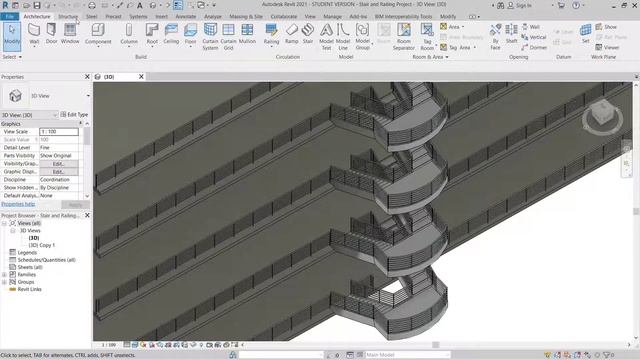Select the Stair tool
This screenshot has width=640, height=360.
(308, 33)
